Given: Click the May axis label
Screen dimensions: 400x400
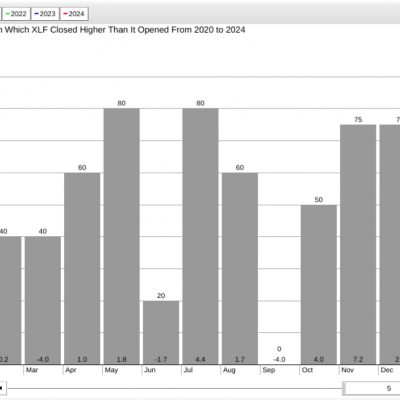Looking at the screenshot, I should (x=111, y=370).
